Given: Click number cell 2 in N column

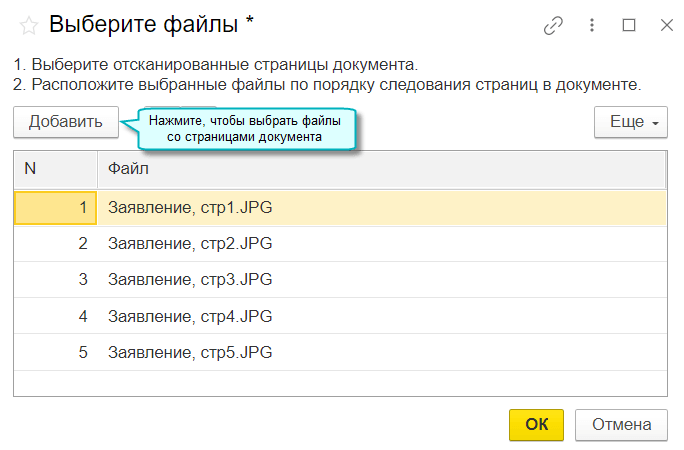Looking at the screenshot, I should 55,243.
